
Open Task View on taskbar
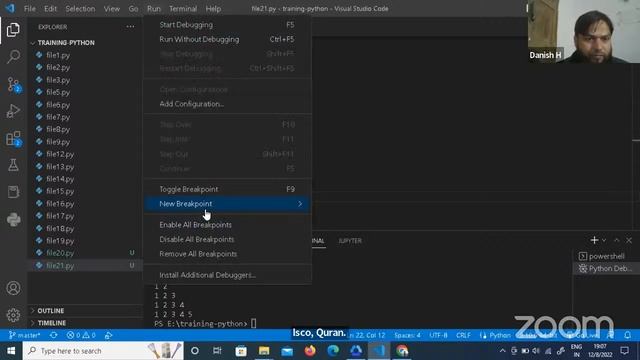pos(217,351)
